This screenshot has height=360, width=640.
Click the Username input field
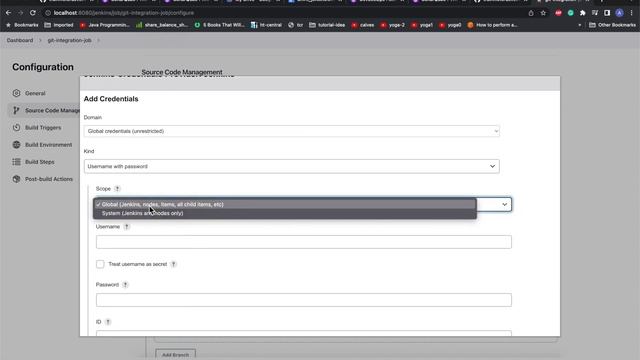click(x=304, y=242)
